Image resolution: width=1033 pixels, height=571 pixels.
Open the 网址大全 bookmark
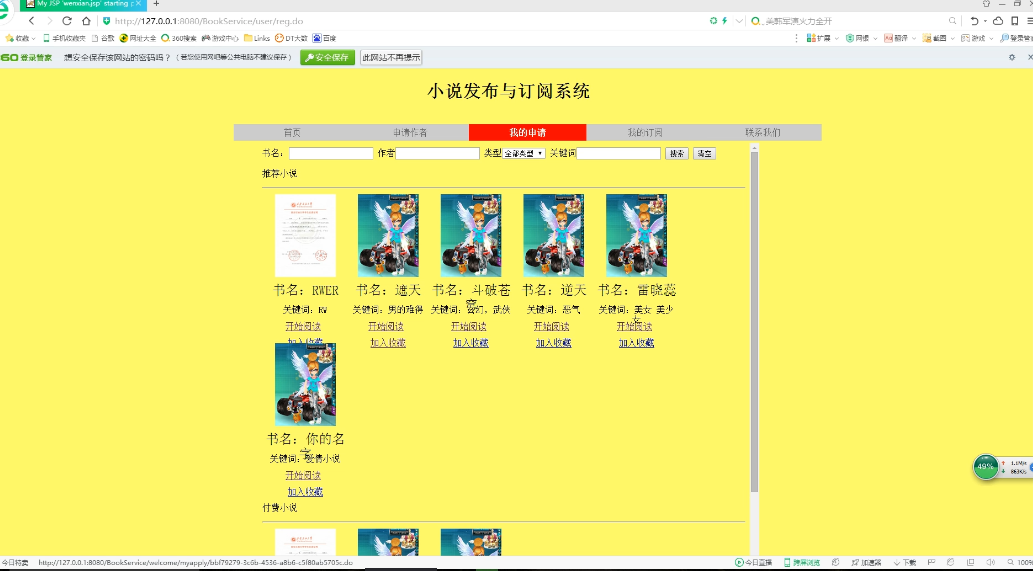[138, 38]
